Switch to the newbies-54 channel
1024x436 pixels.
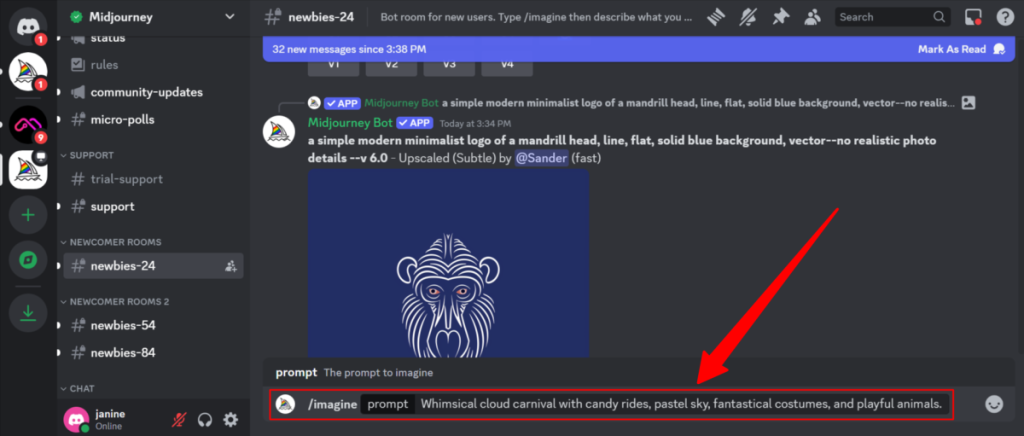click(122, 325)
